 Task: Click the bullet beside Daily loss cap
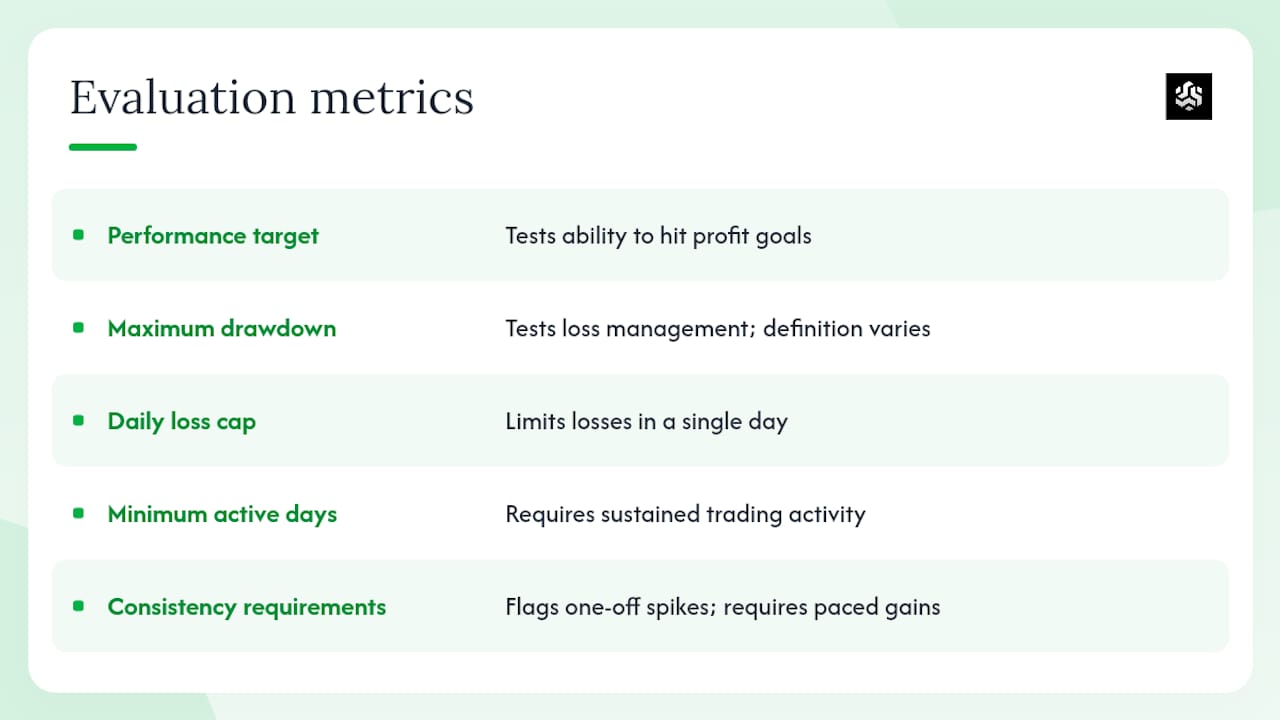tap(79, 421)
